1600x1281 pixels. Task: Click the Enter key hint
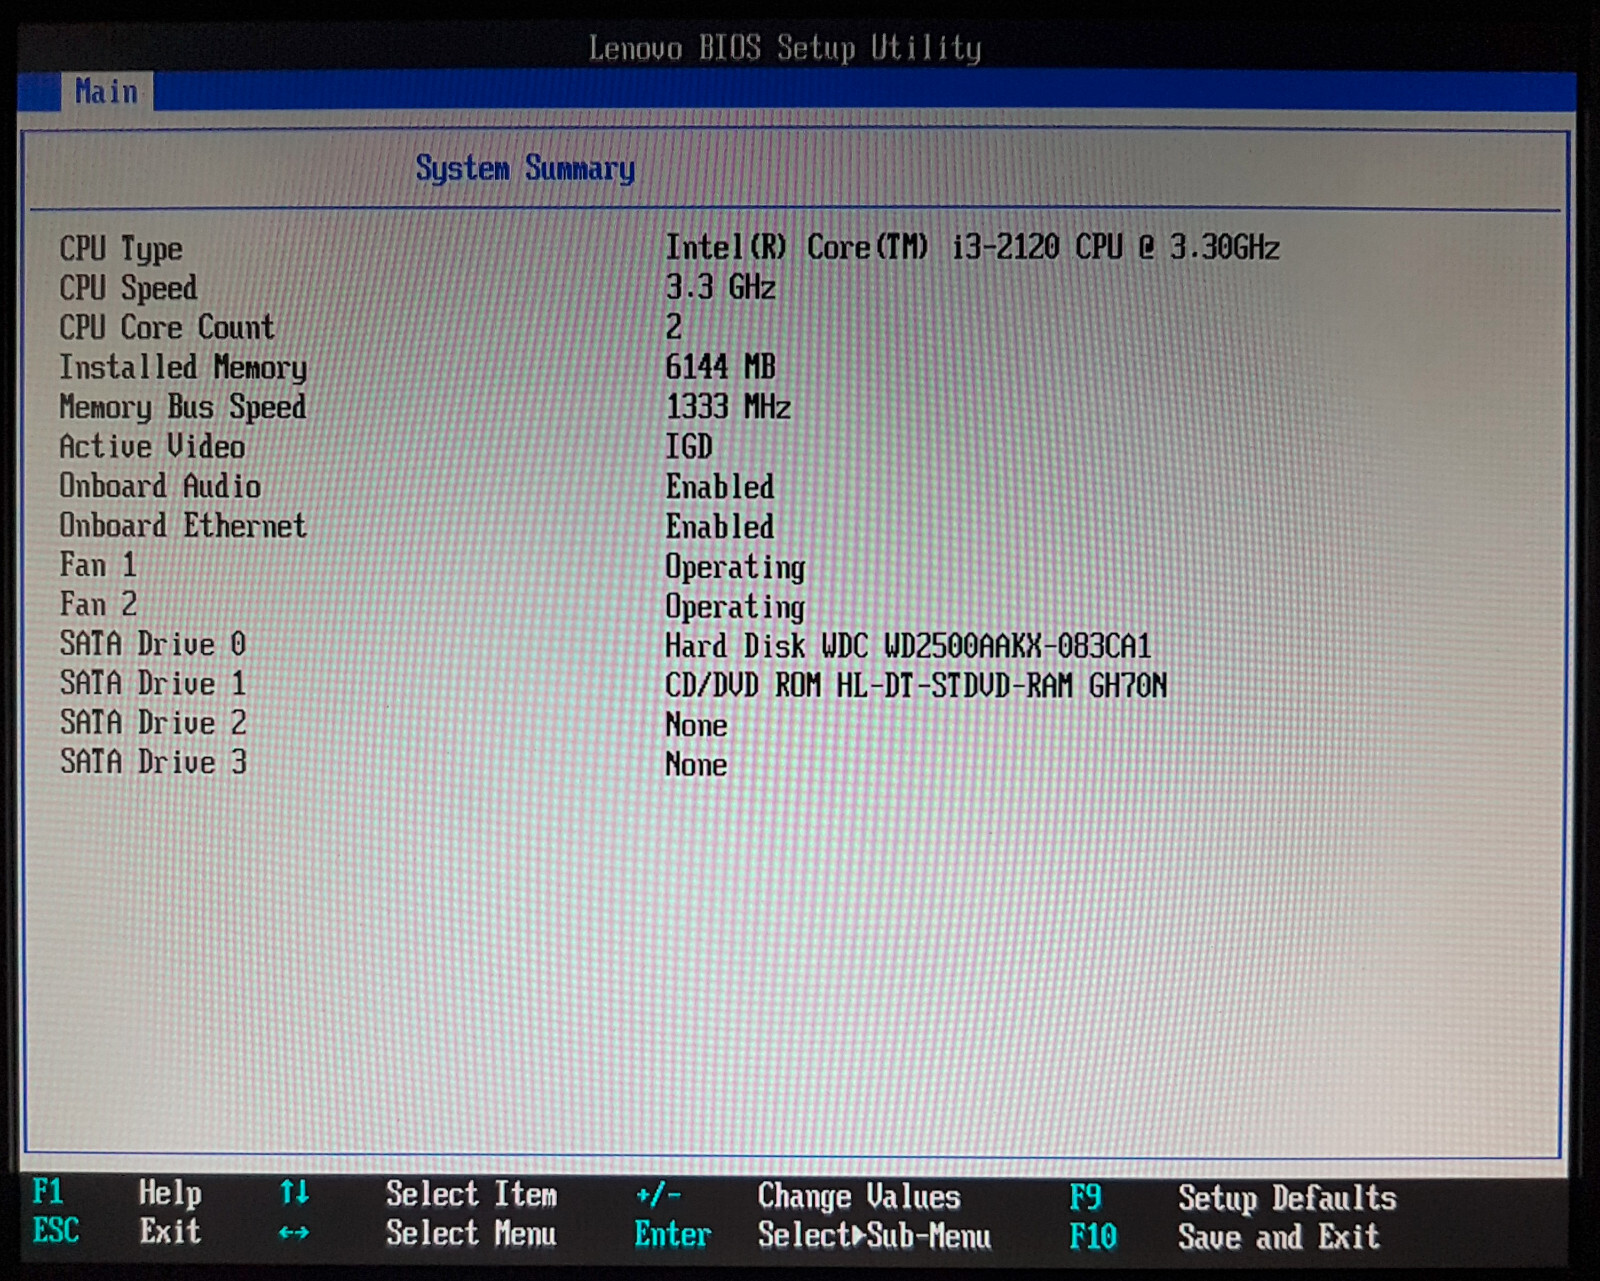tap(673, 1235)
